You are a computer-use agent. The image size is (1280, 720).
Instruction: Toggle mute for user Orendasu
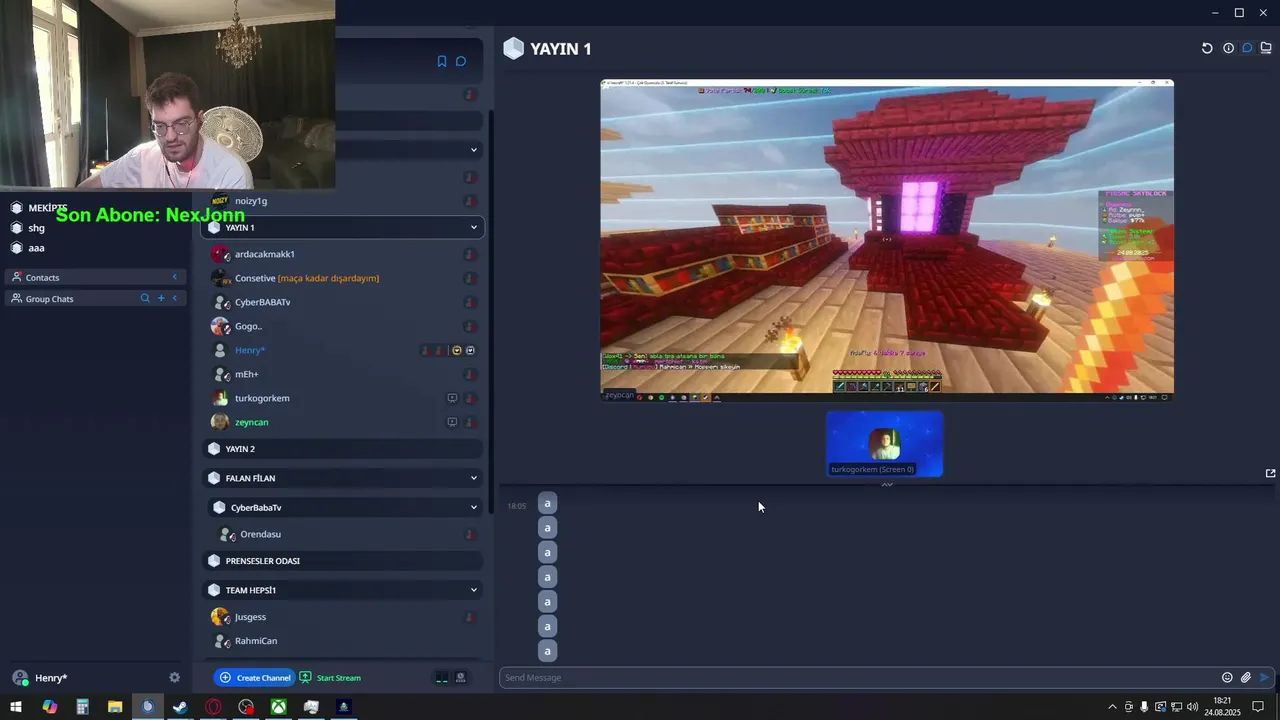[x=470, y=534]
